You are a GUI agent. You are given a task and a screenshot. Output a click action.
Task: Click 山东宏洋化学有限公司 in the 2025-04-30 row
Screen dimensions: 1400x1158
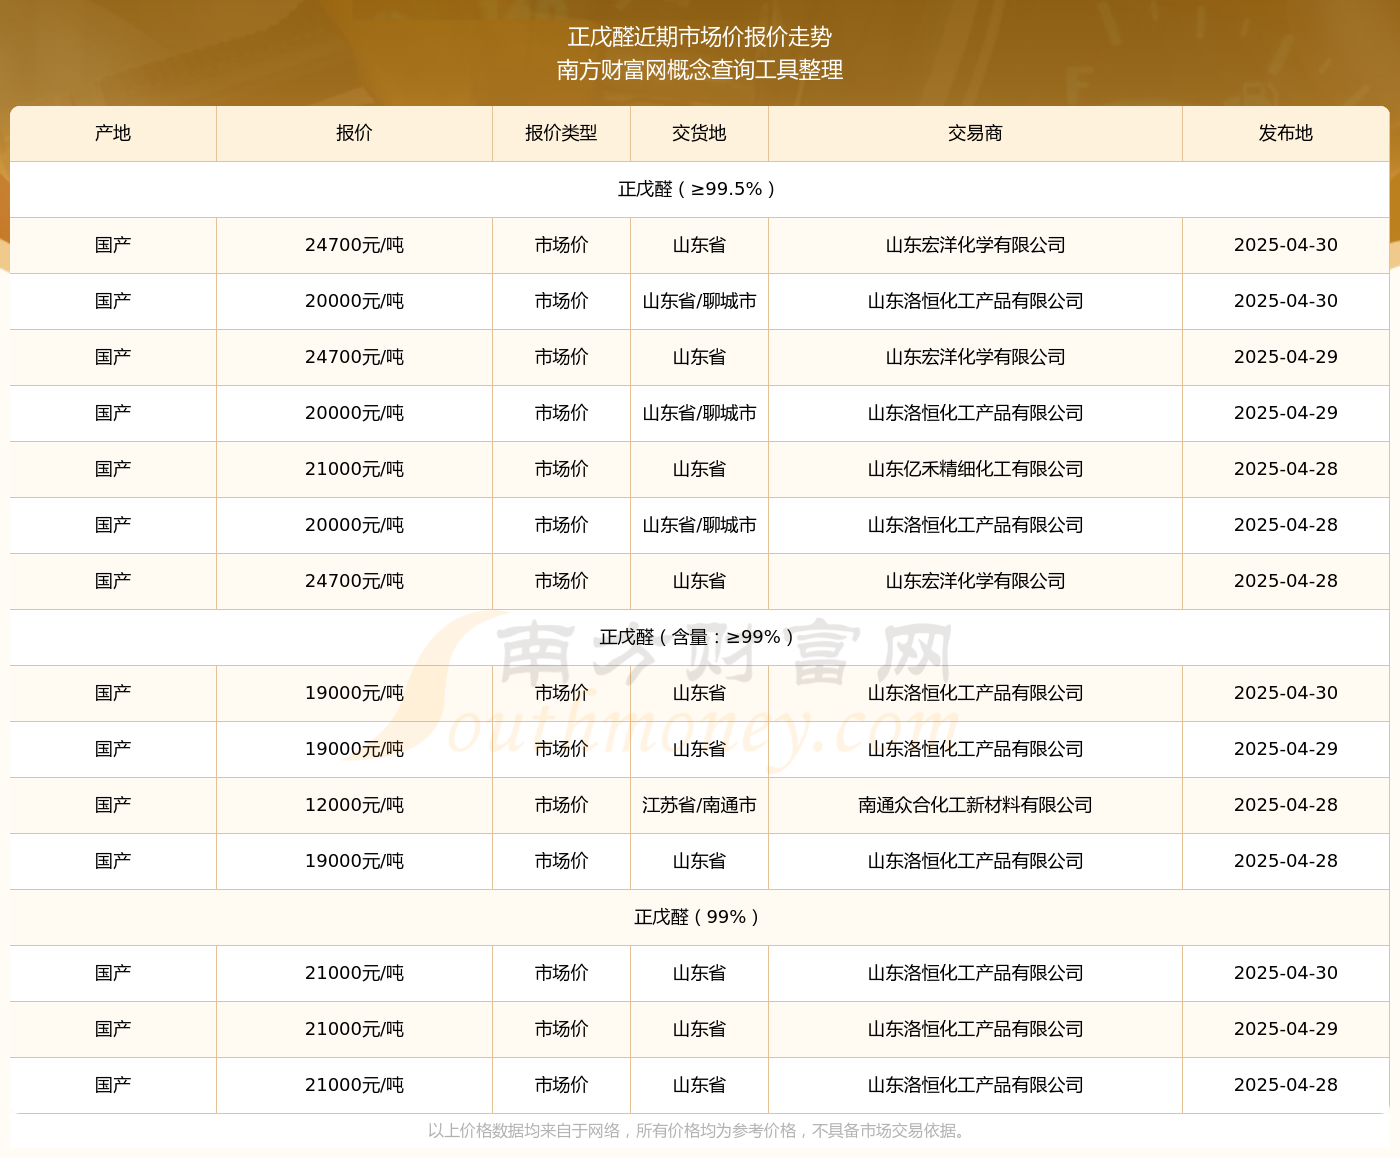coord(975,245)
